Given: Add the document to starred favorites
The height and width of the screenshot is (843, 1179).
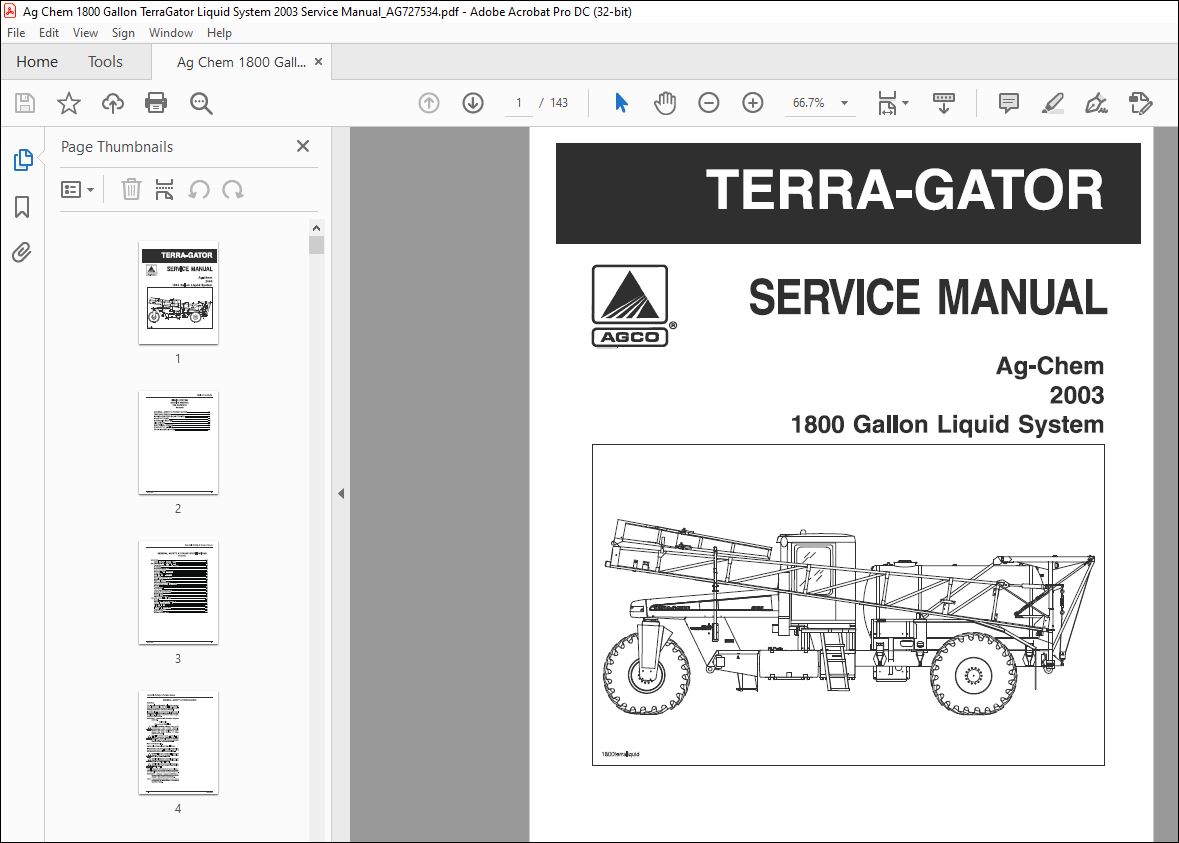Looking at the screenshot, I should [68, 103].
